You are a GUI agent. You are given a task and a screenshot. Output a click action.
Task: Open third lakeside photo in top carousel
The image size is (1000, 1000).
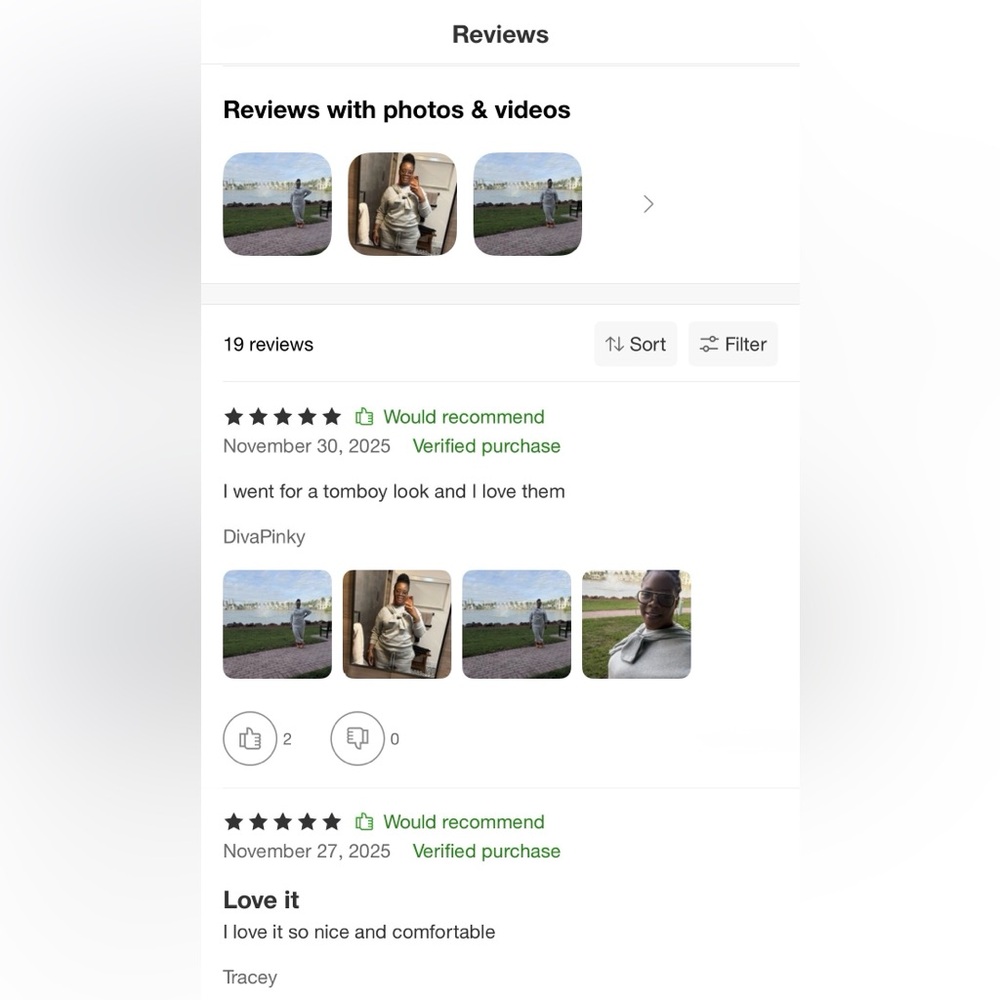pos(527,204)
